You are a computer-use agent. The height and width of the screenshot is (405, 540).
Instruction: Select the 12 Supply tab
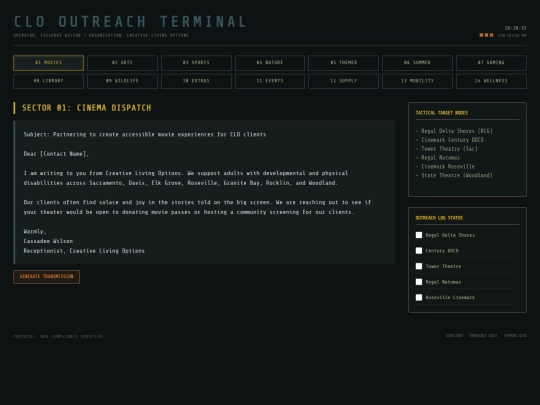343,81
